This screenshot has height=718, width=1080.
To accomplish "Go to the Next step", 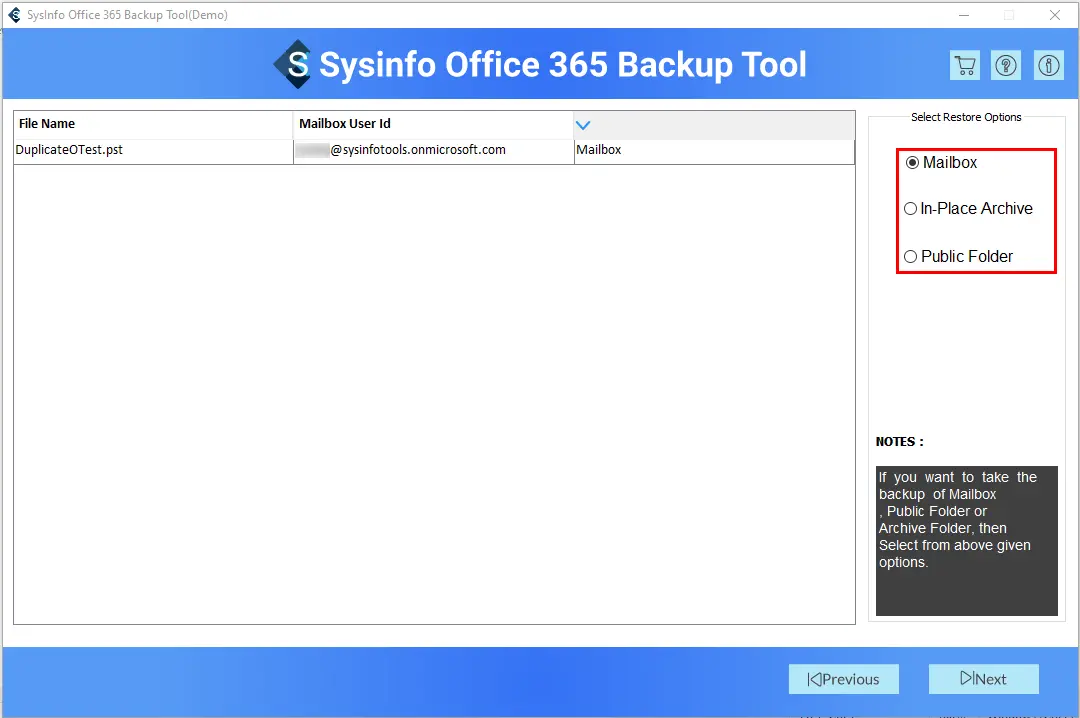I will click(983, 679).
